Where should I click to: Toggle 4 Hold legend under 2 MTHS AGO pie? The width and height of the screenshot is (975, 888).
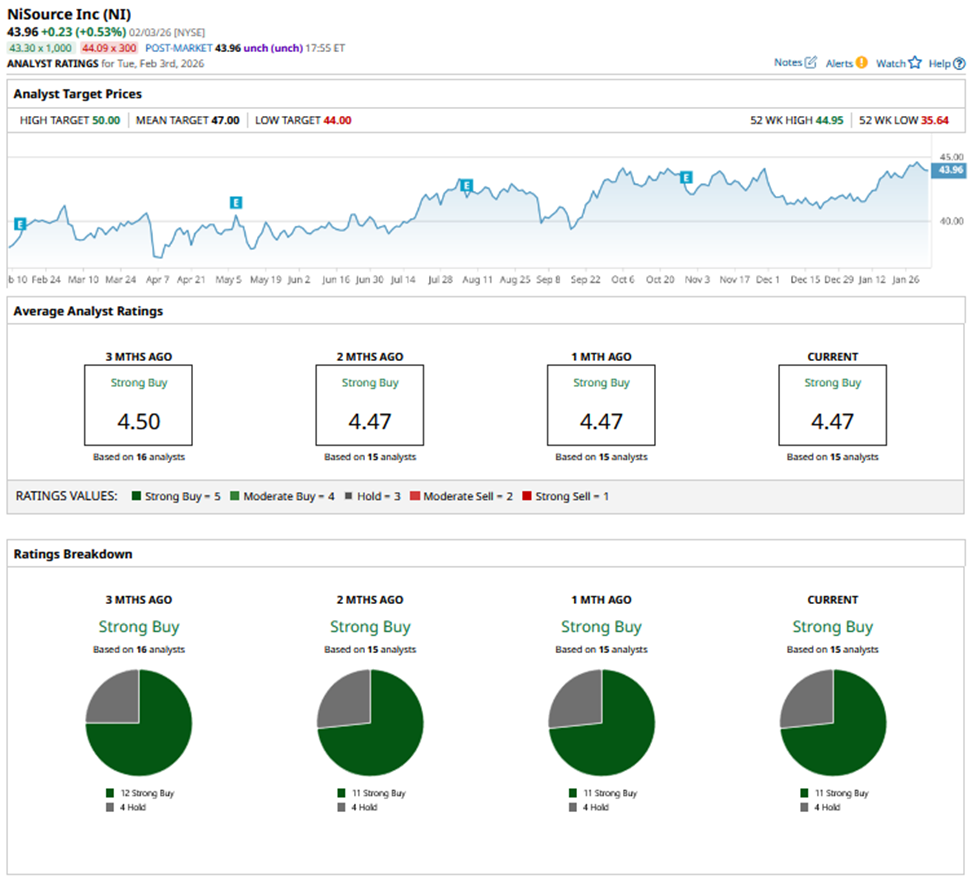coord(364,806)
